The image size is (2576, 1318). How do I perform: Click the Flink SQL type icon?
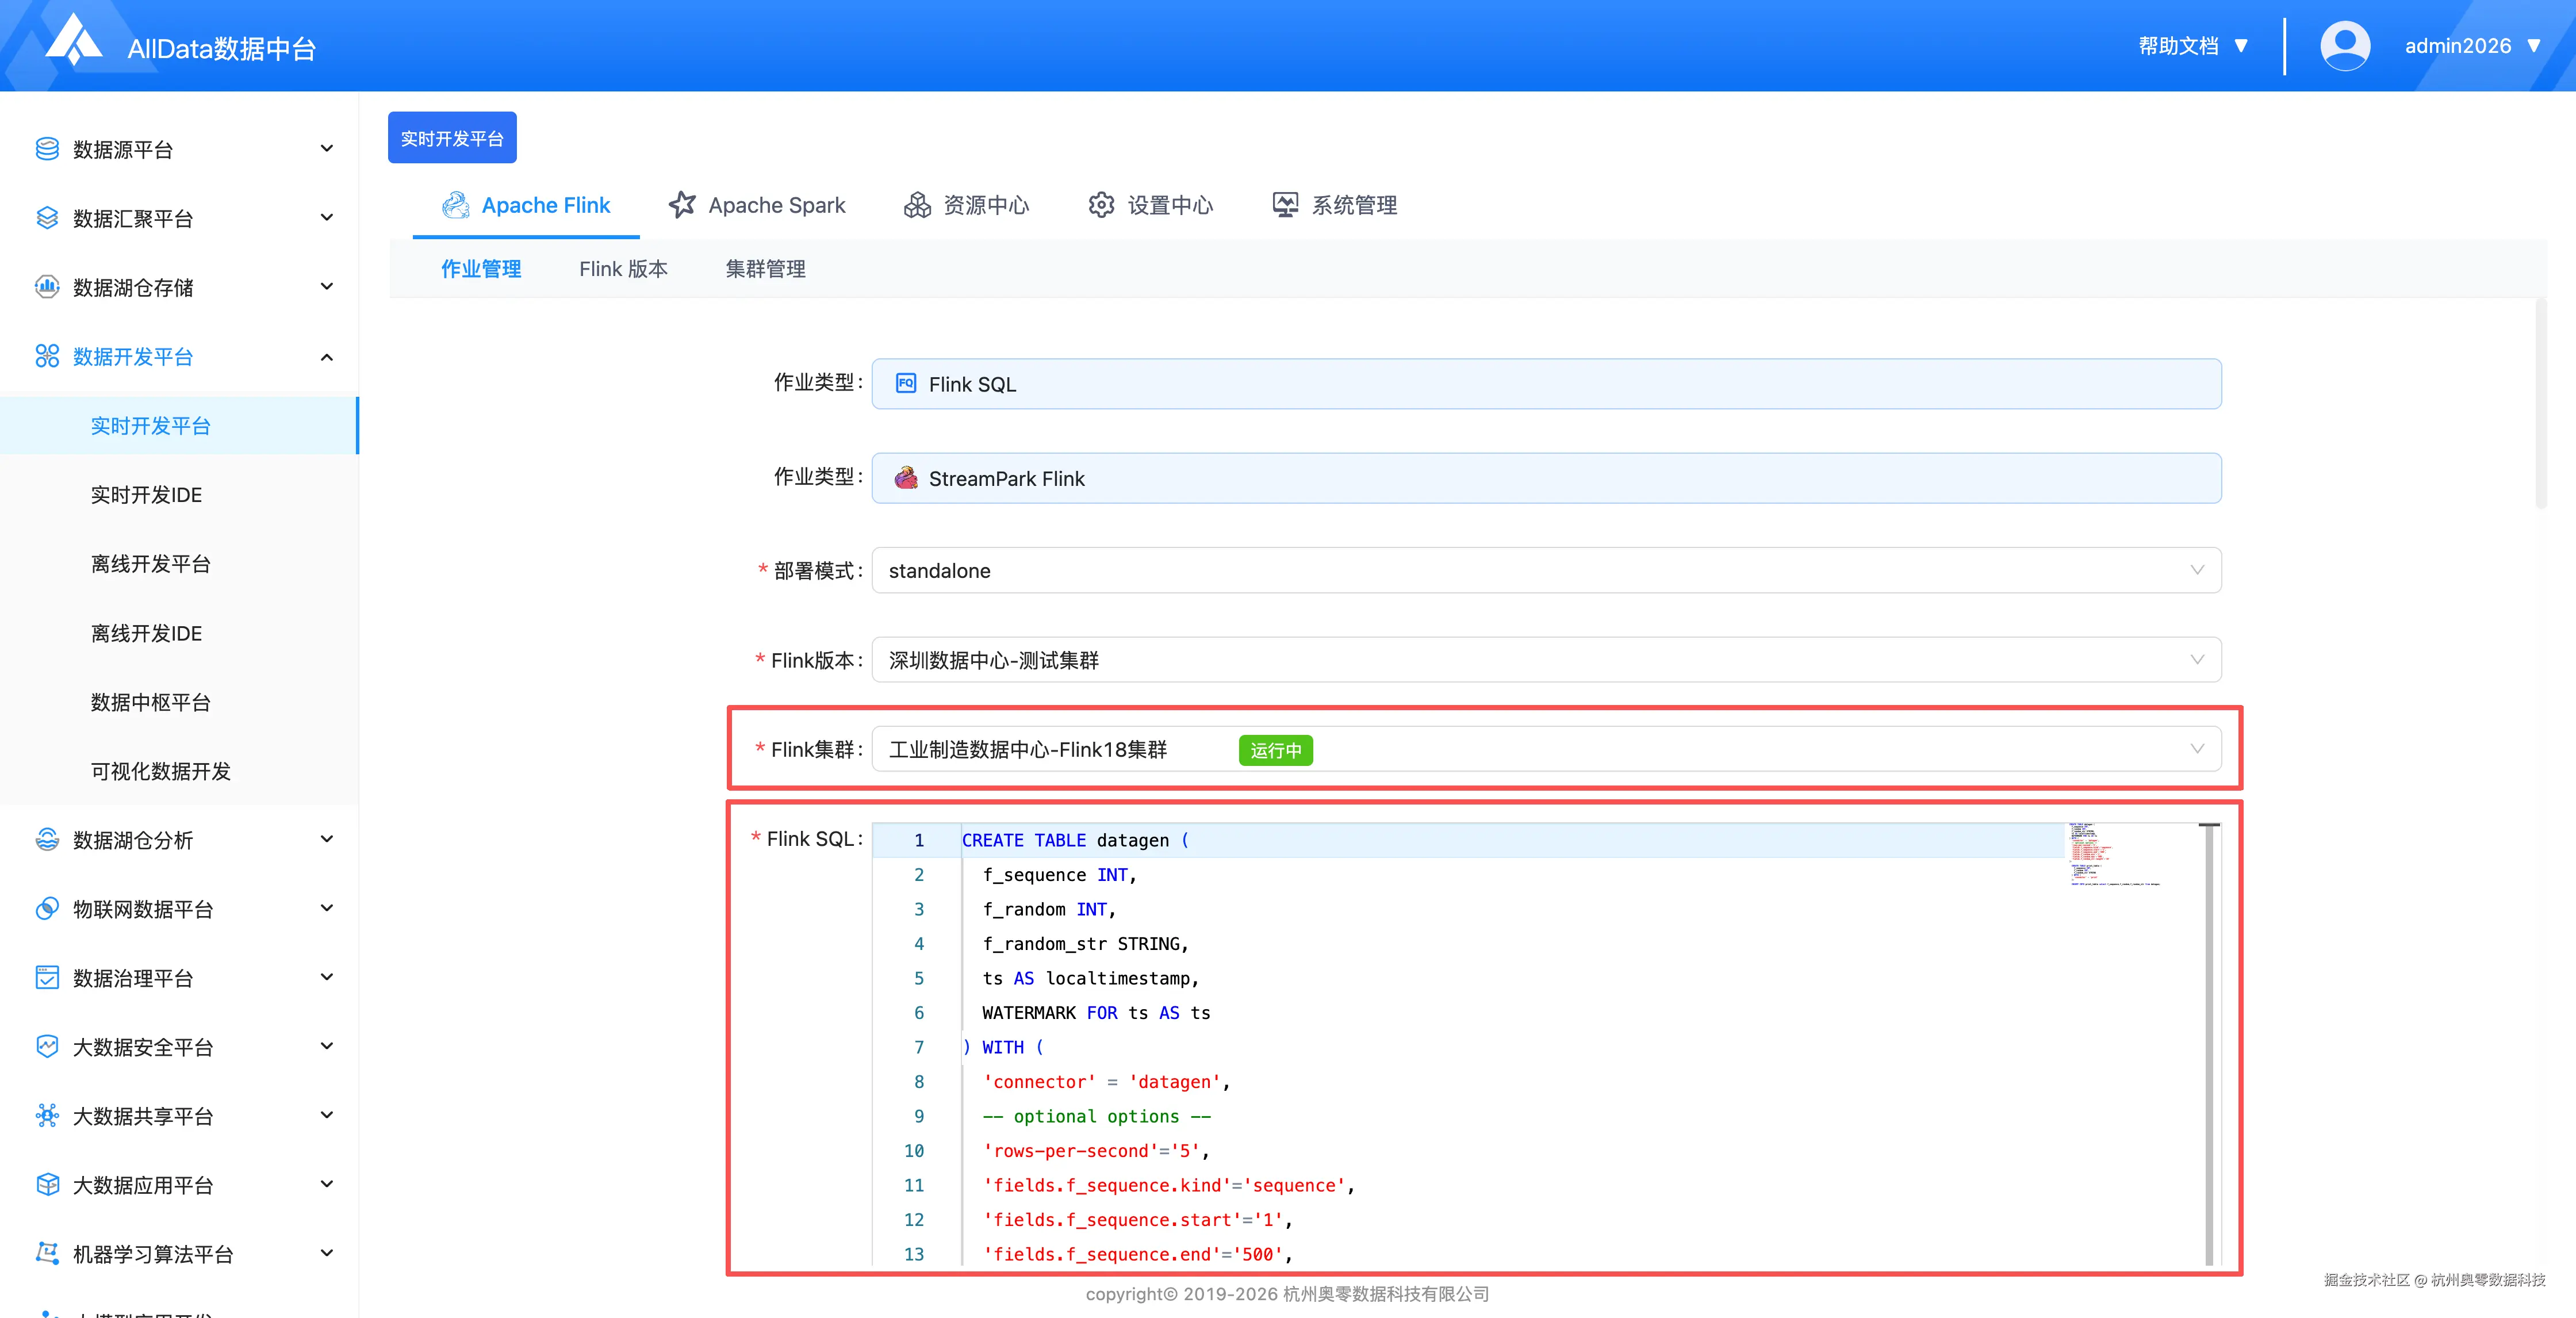click(906, 383)
